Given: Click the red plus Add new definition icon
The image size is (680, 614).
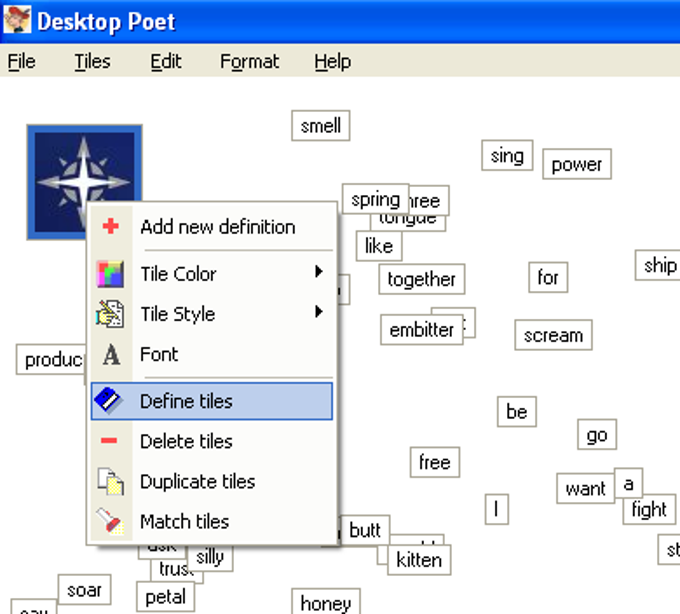Looking at the screenshot, I should click(111, 226).
